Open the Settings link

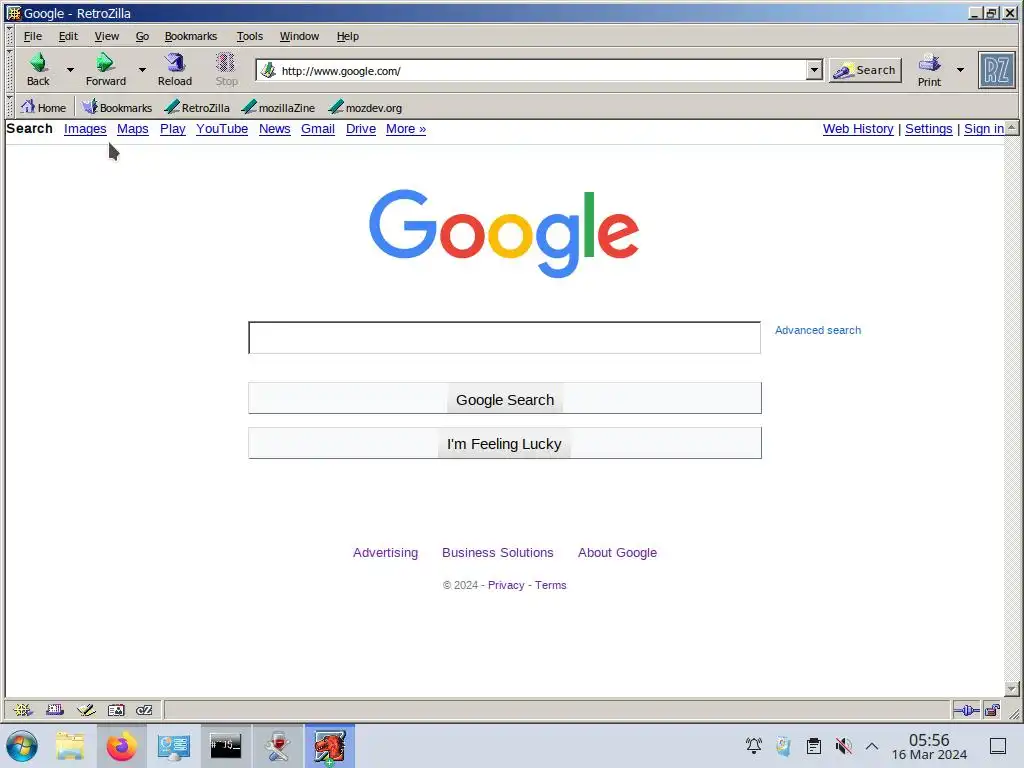929,129
